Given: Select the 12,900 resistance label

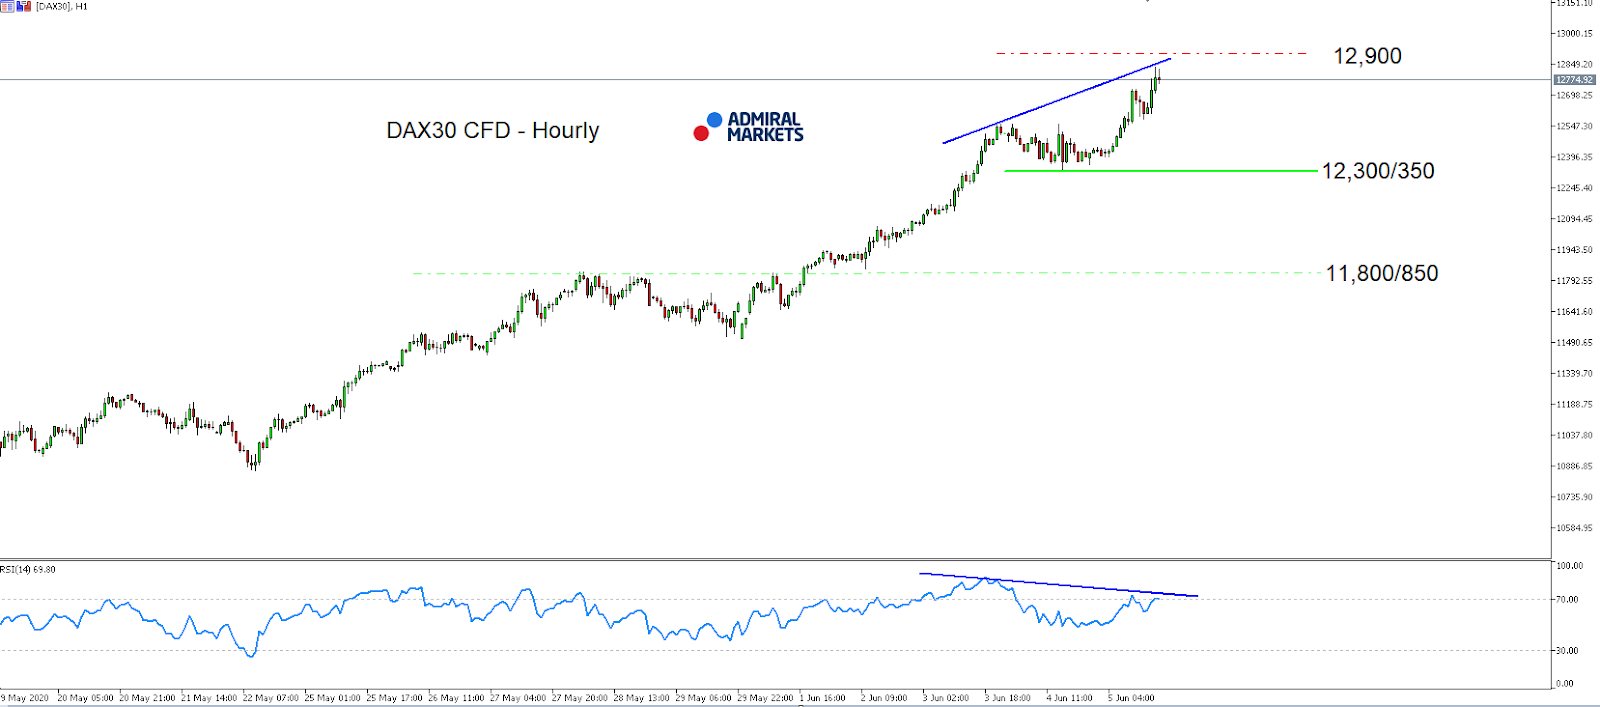Looking at the screenshot, I should tap(1367, 56).
